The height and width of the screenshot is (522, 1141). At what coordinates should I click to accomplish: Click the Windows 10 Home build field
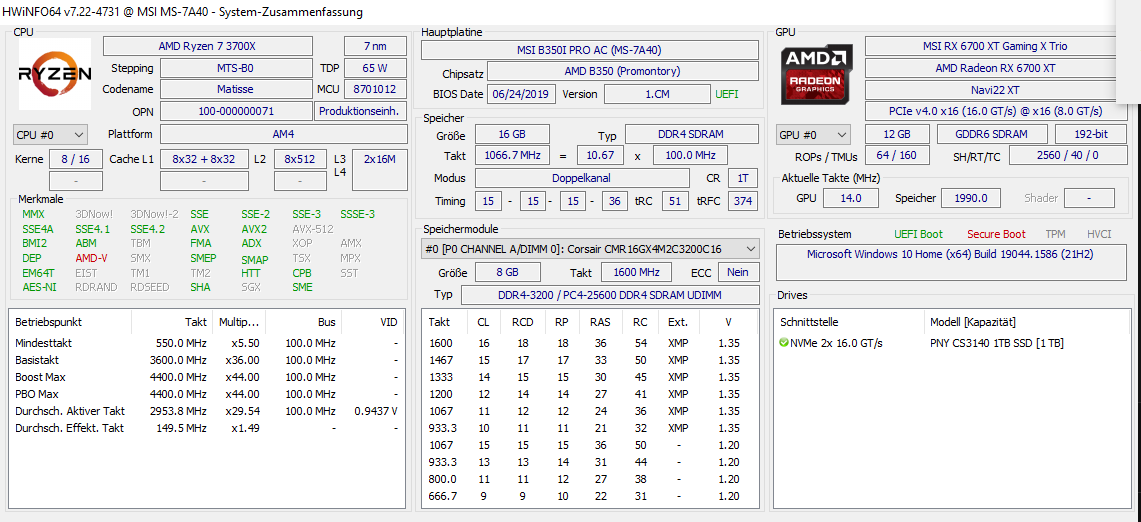click(950, 263)
